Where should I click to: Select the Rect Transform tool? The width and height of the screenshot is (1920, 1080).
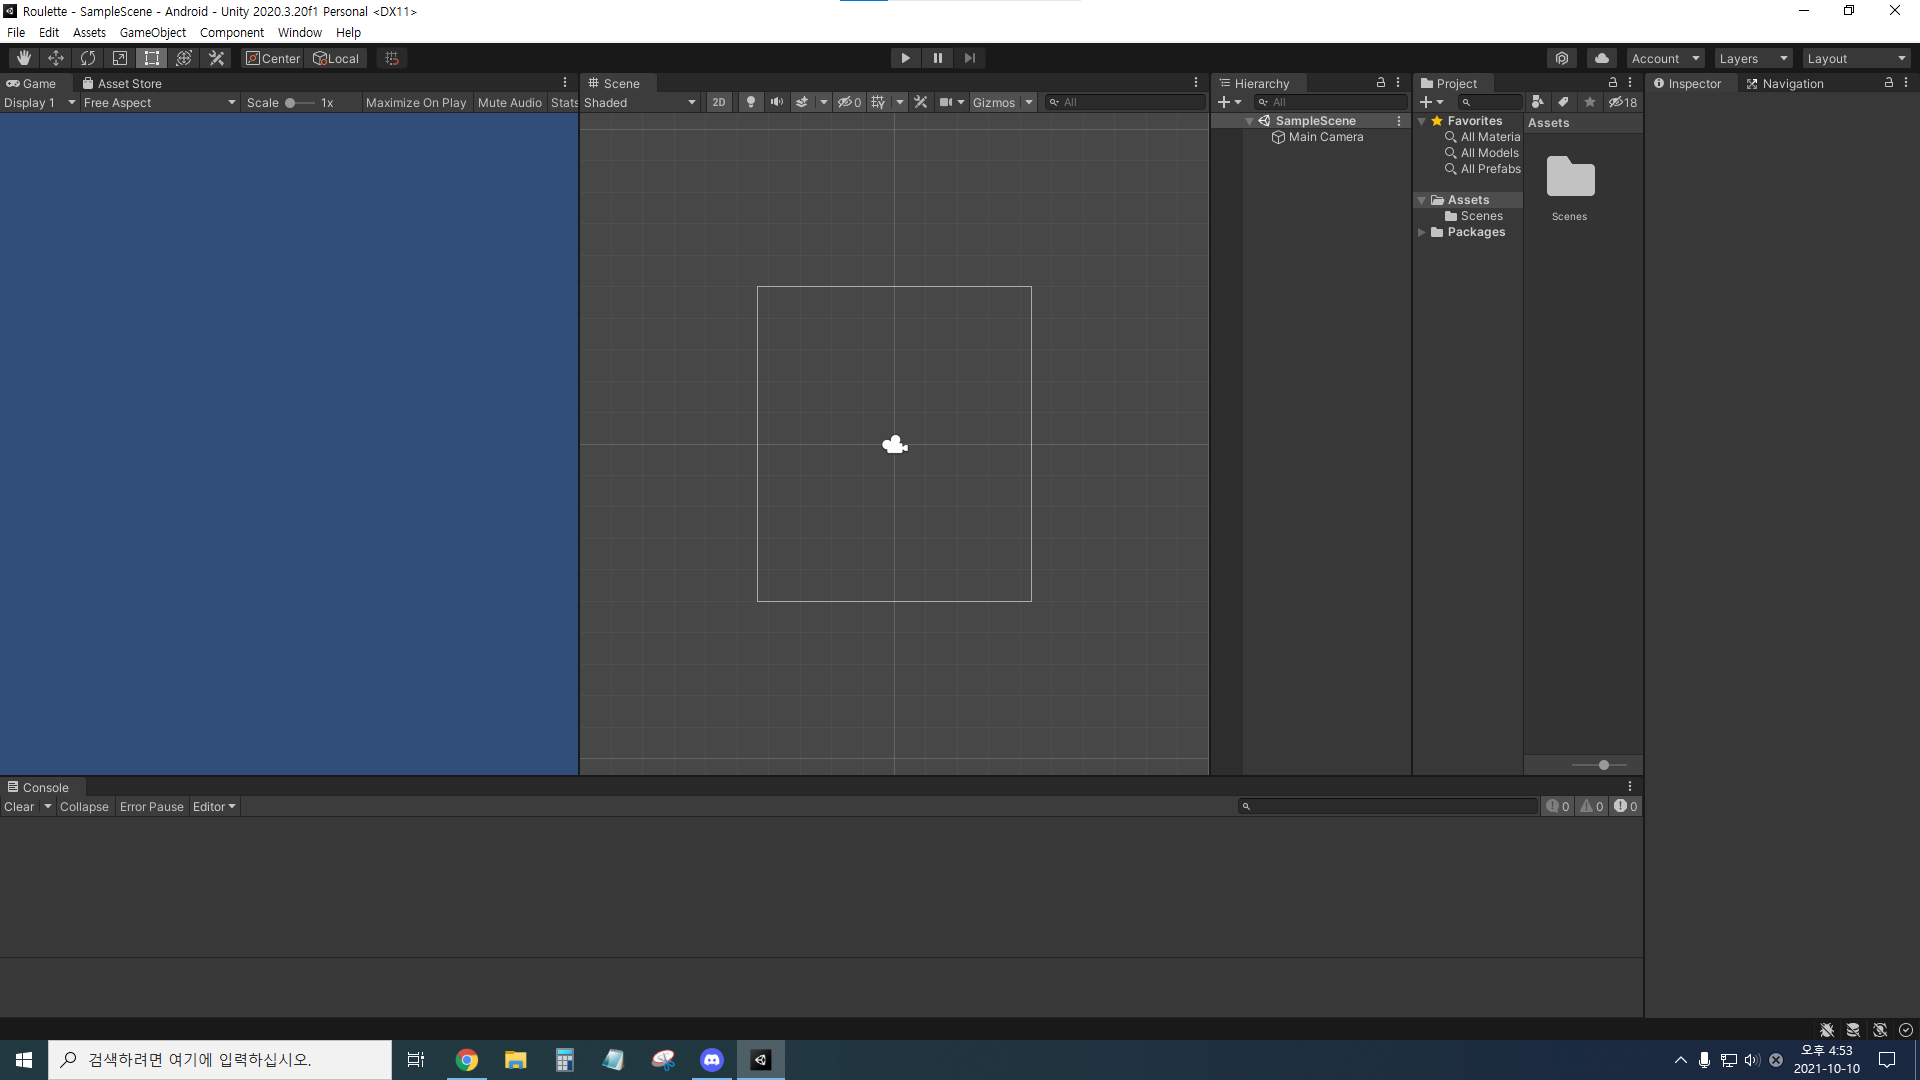152,58
